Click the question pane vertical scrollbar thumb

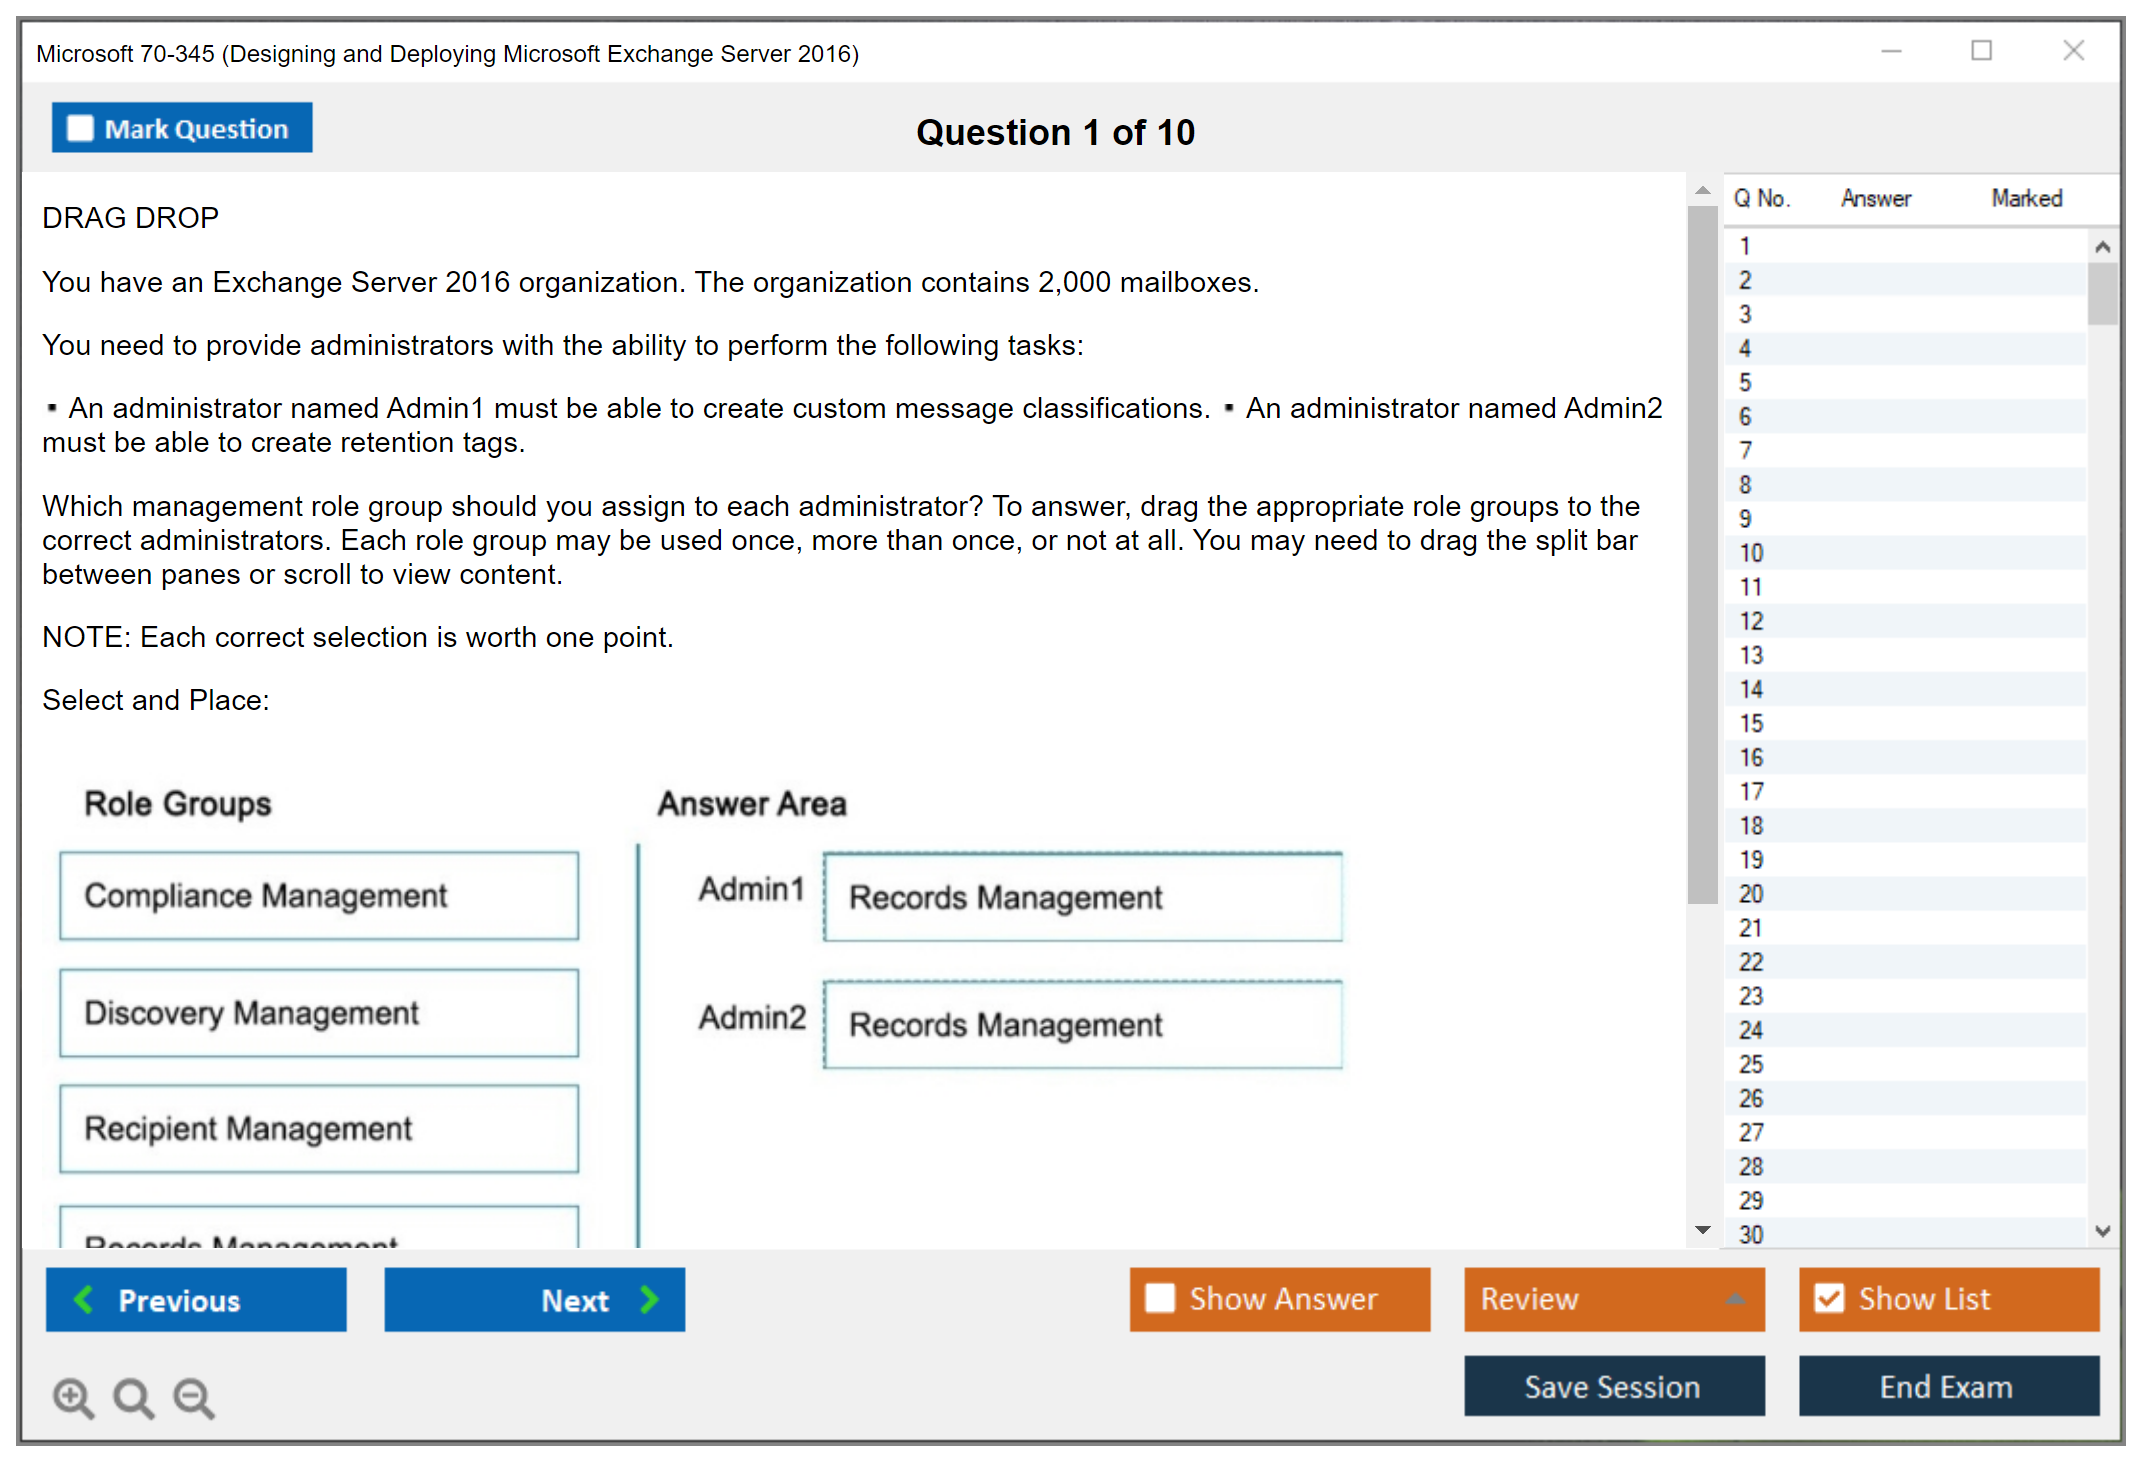tap(1702, 555)
